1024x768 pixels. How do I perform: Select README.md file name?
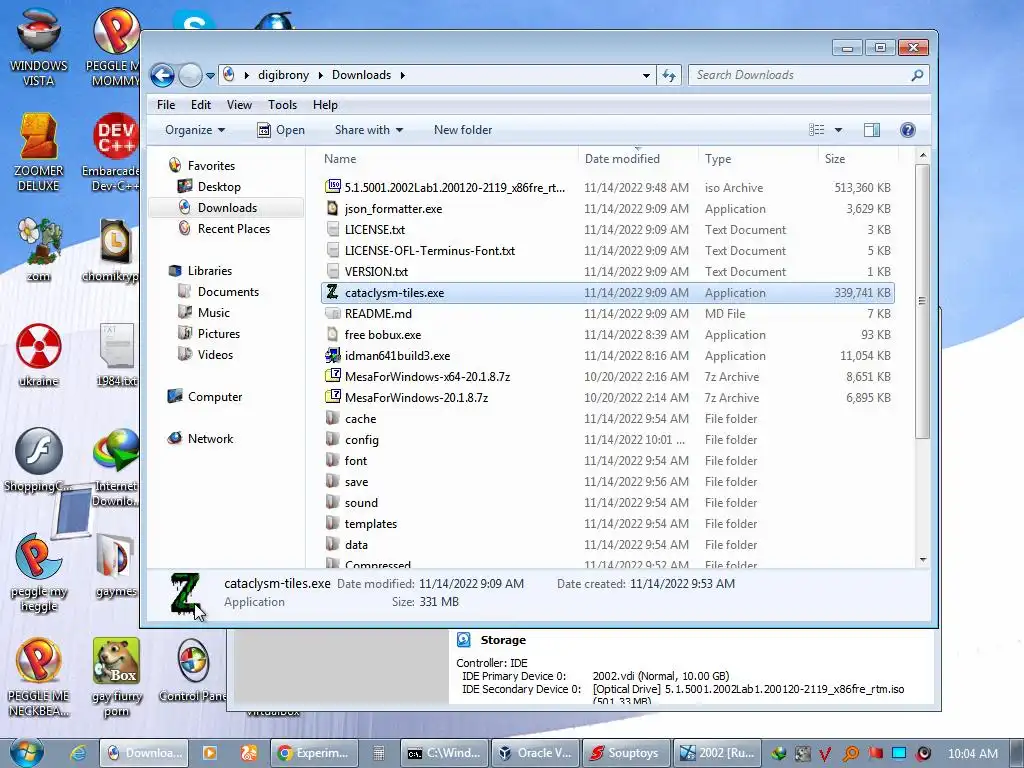pyautogui.click(x=378, y=313)
